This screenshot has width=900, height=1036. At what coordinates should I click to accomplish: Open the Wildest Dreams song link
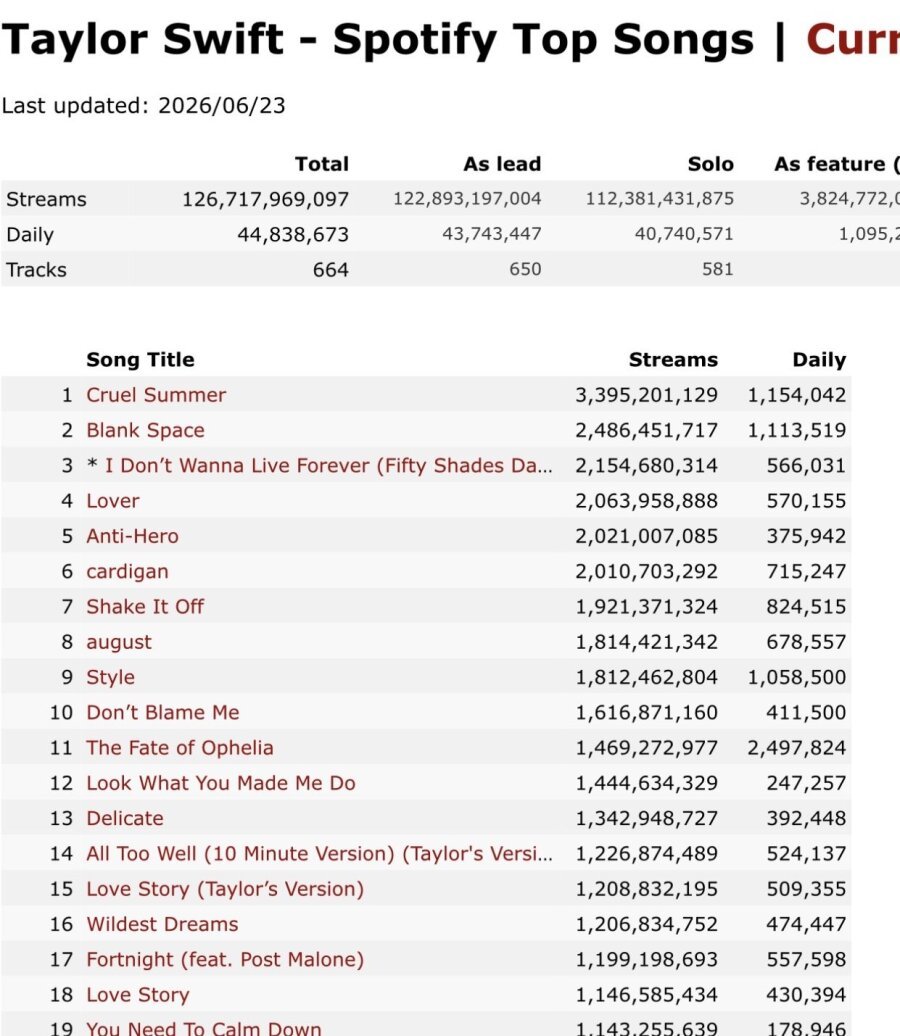click(163, 924)
